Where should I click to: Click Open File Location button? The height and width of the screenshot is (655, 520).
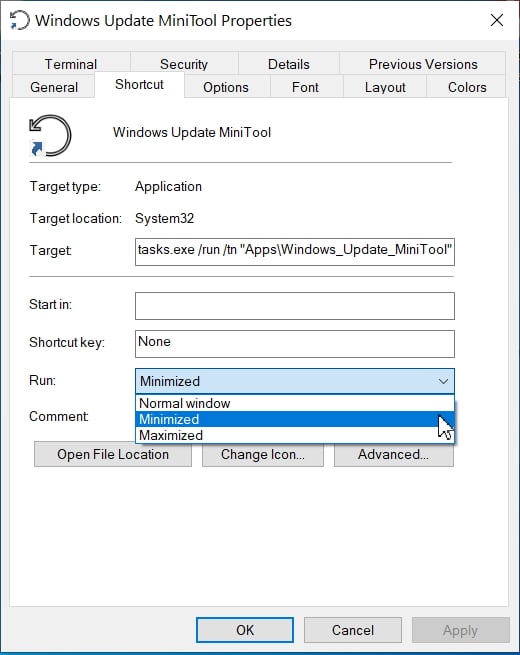click(113, 454)
